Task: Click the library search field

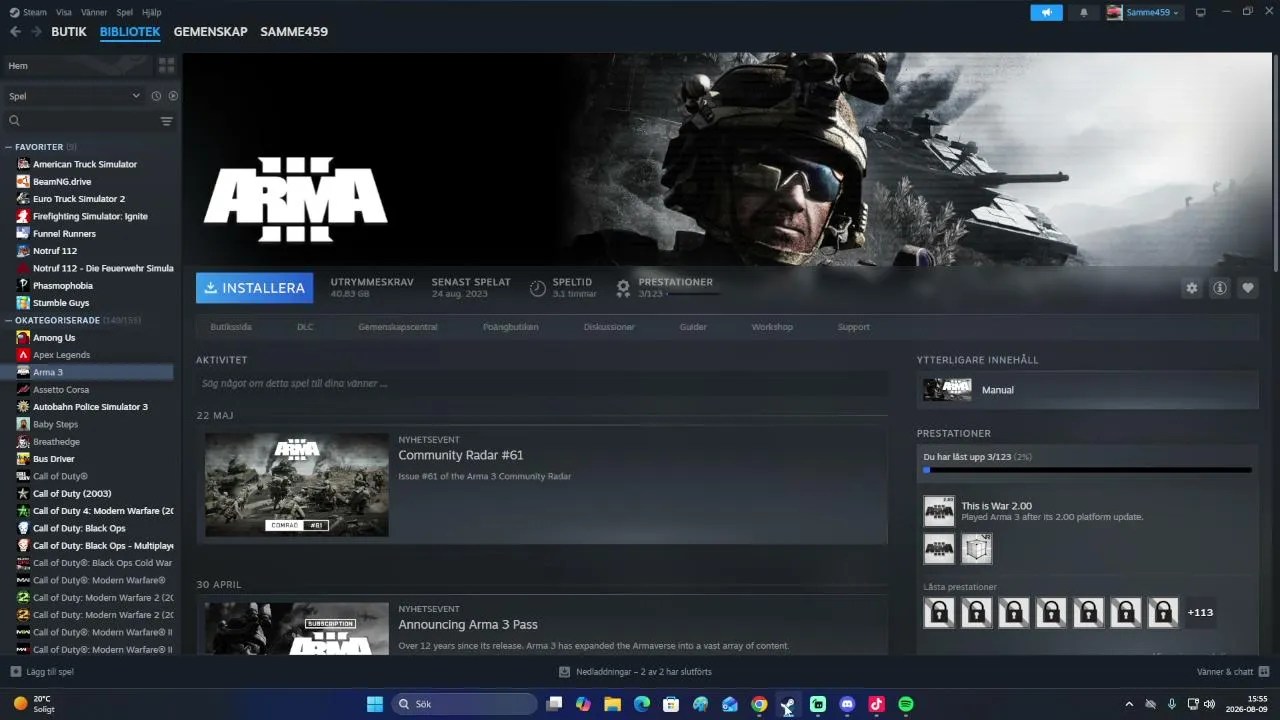Action: (x=81, y=121)
